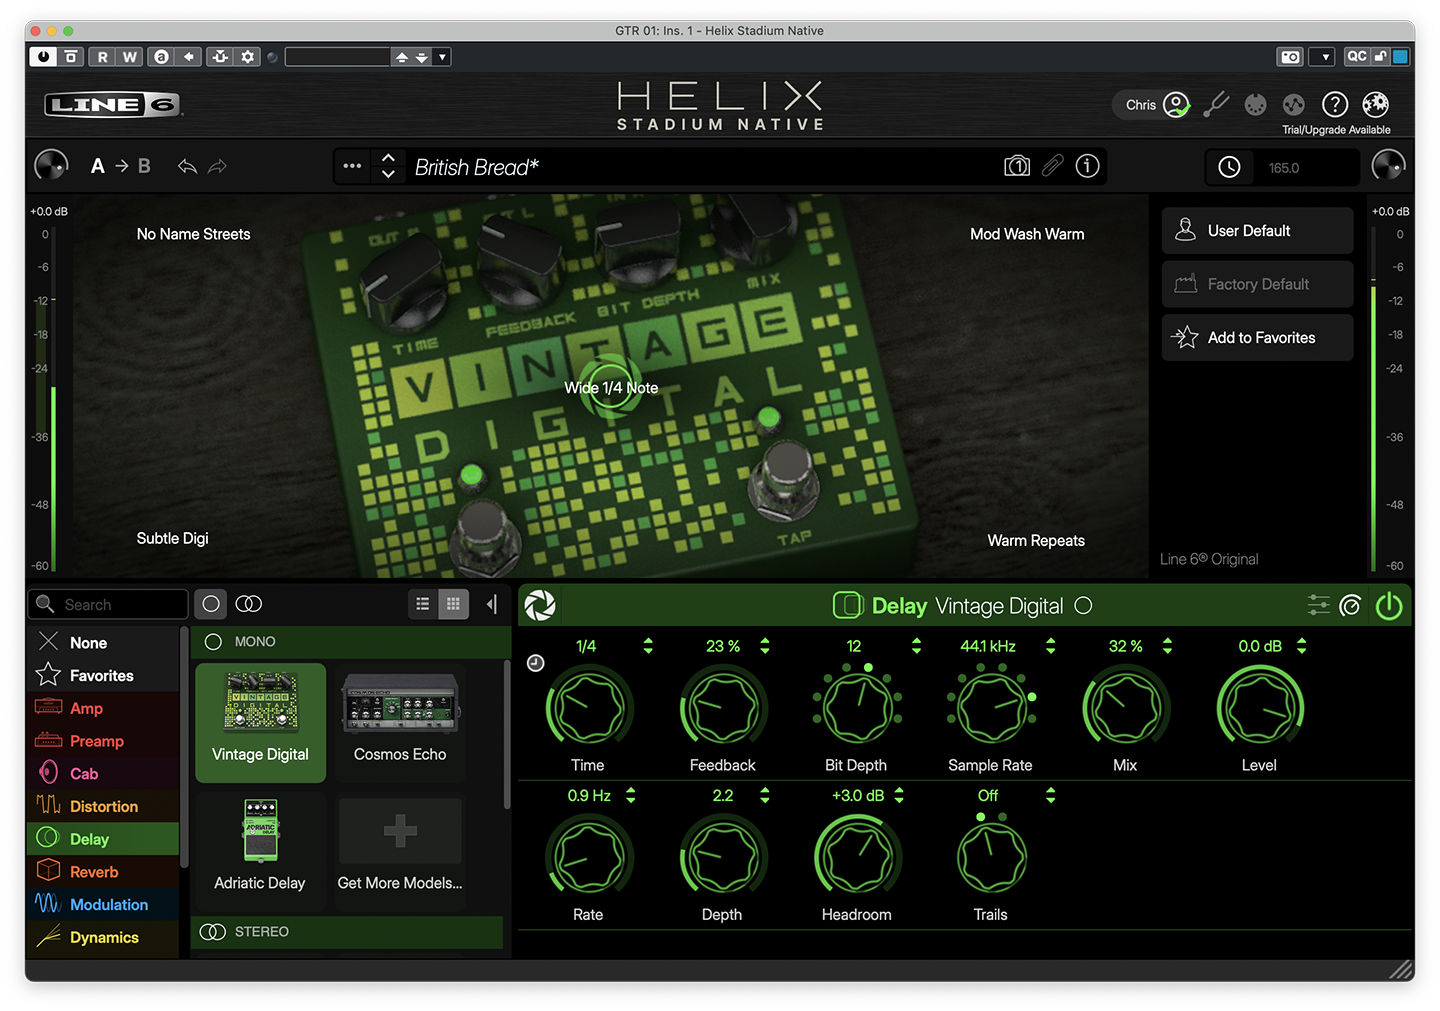Click the parameter sliders icon in Delay header

click(1319, 605)
